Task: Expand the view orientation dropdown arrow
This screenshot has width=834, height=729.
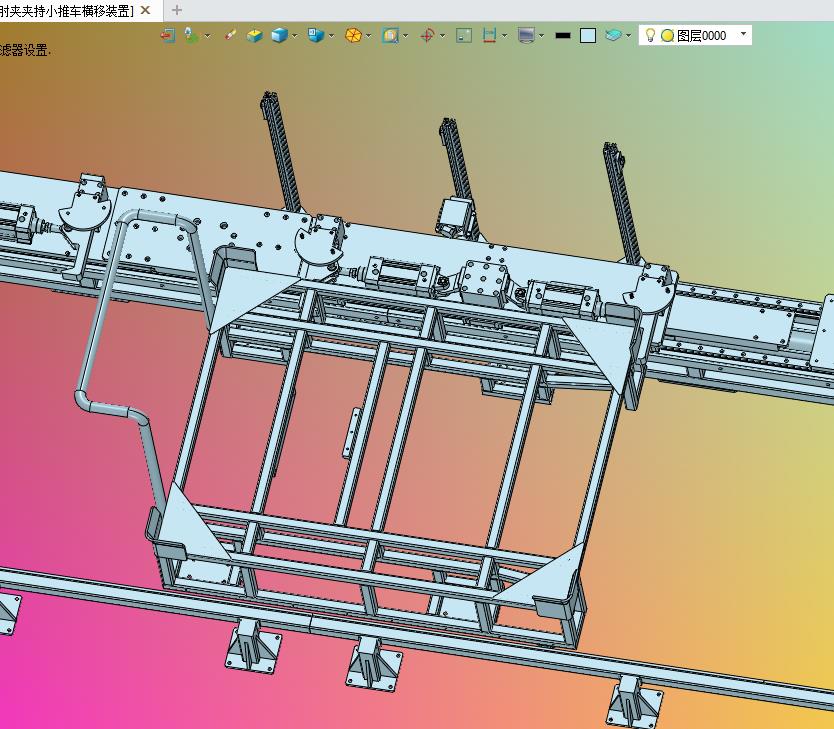Action: pyautogui.click(x=331, y=36)
